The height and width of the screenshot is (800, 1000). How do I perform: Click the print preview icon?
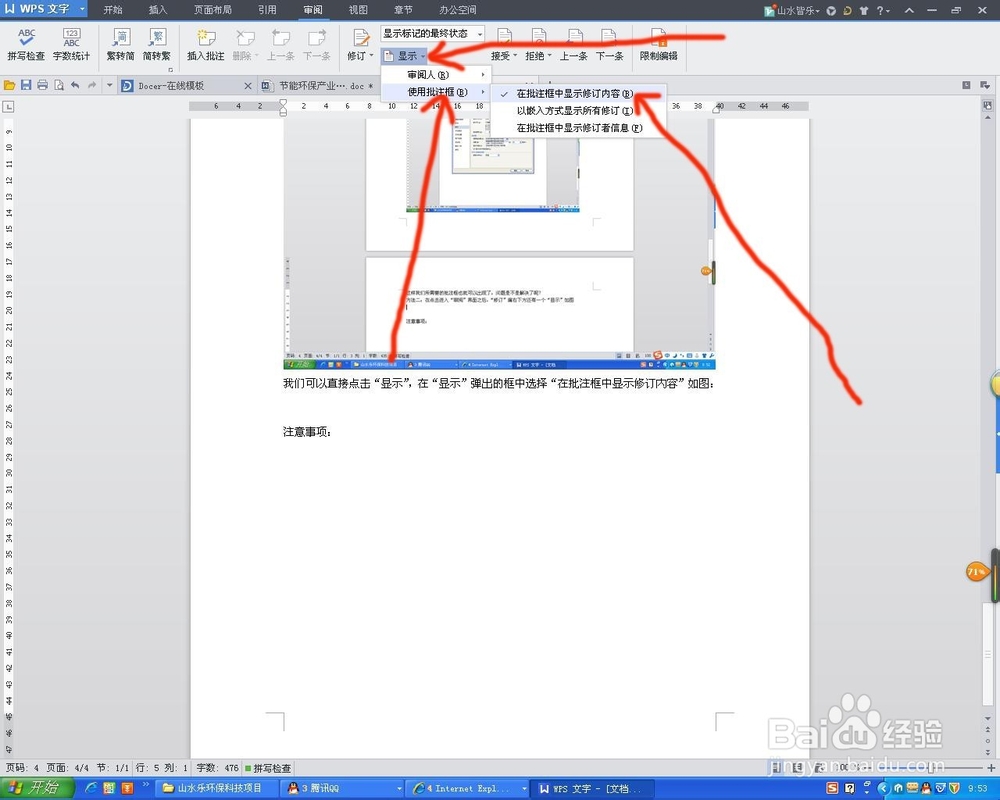(x=59, y=85)
